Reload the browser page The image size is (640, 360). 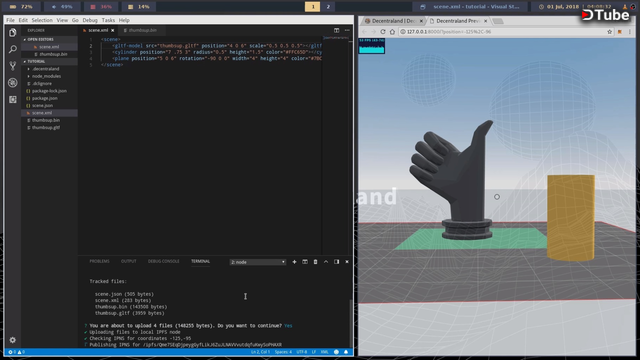(x=383, y=31)
